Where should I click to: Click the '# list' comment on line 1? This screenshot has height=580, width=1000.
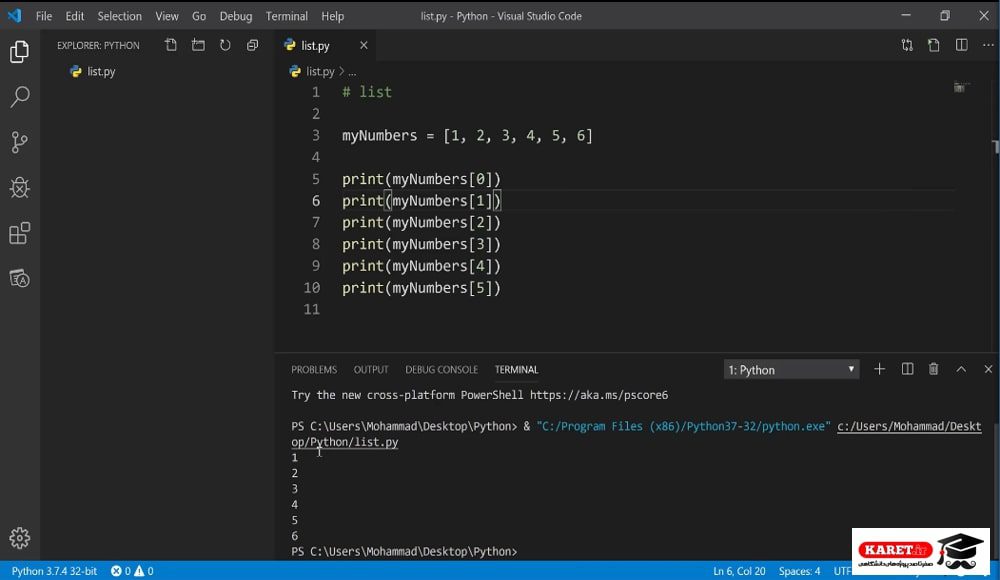click(x=367, y=92)
